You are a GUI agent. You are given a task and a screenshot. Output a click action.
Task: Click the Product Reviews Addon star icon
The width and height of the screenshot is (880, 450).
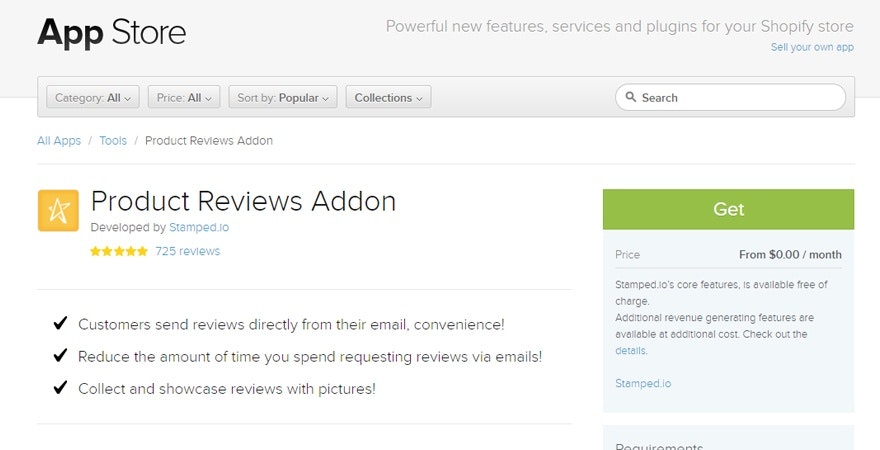58,210
